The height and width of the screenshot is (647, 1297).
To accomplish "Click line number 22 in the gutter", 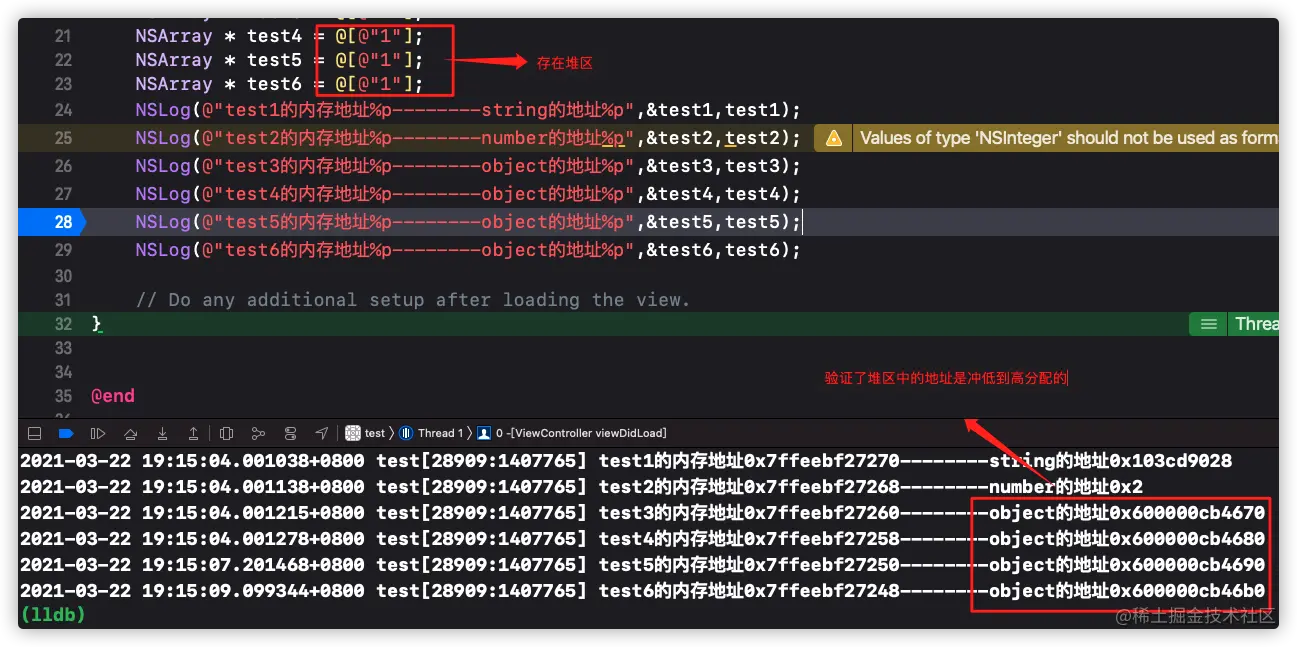I will 63,60.
